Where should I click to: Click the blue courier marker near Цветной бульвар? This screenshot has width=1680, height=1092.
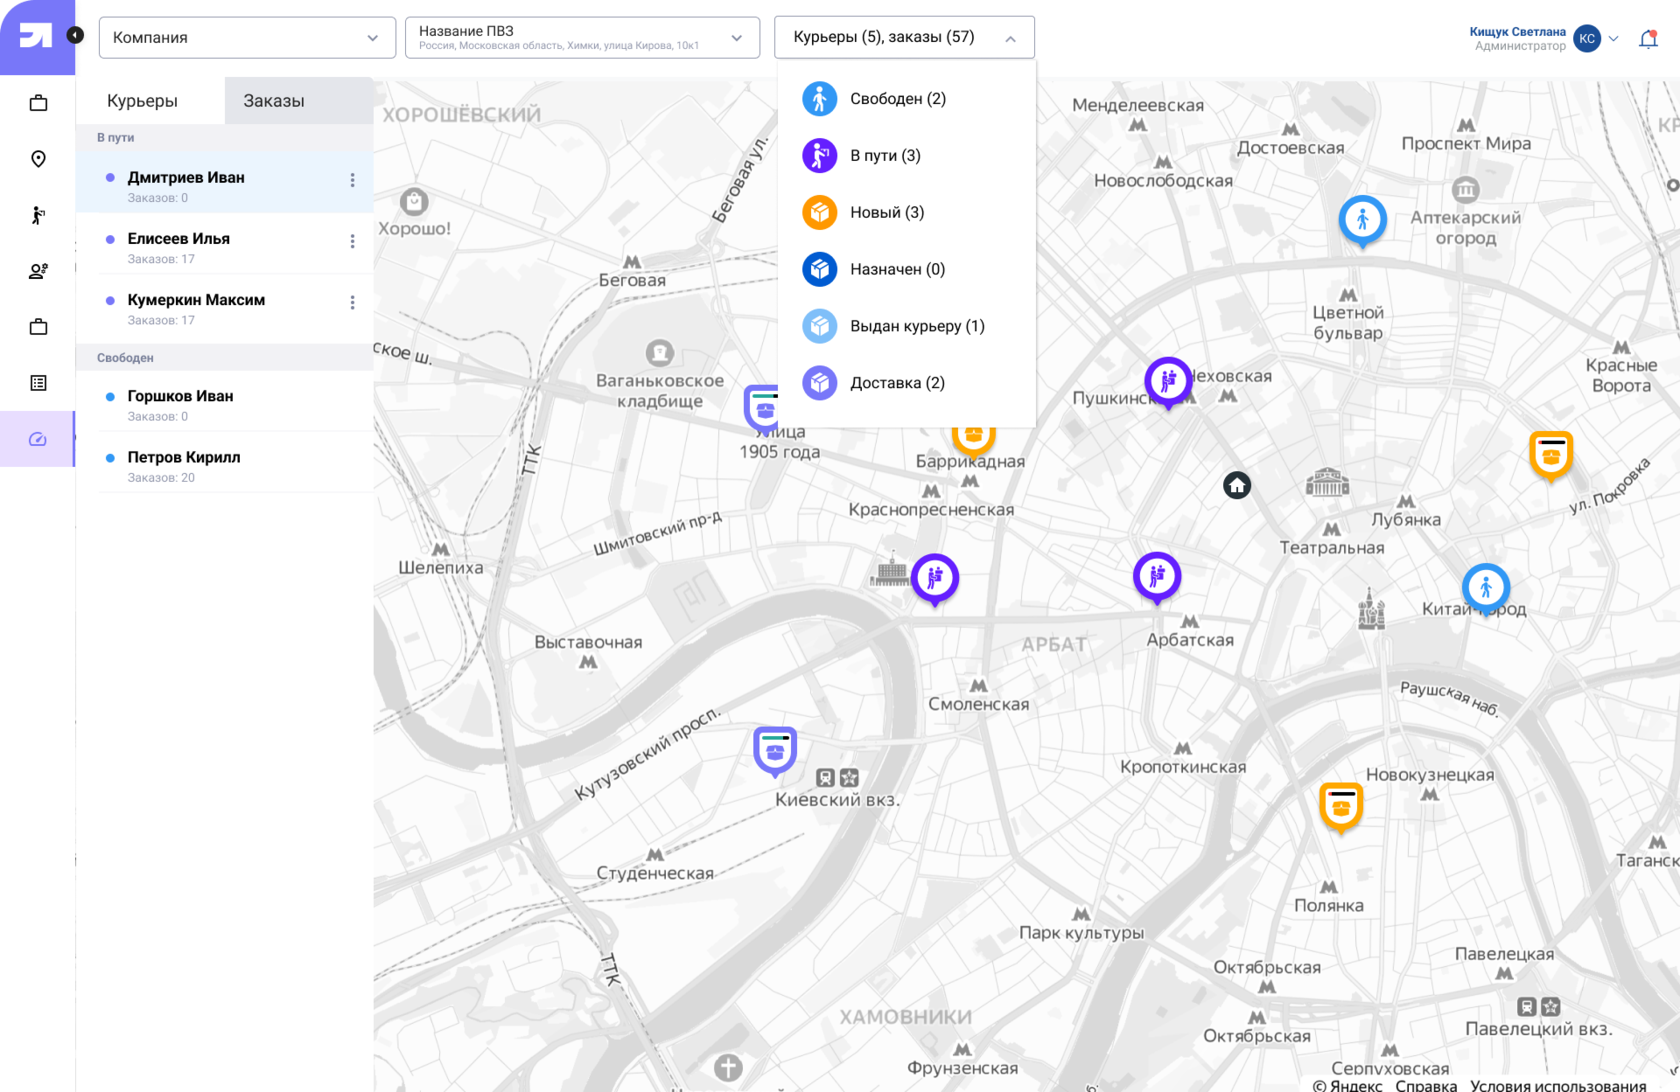pos(1362,221)
